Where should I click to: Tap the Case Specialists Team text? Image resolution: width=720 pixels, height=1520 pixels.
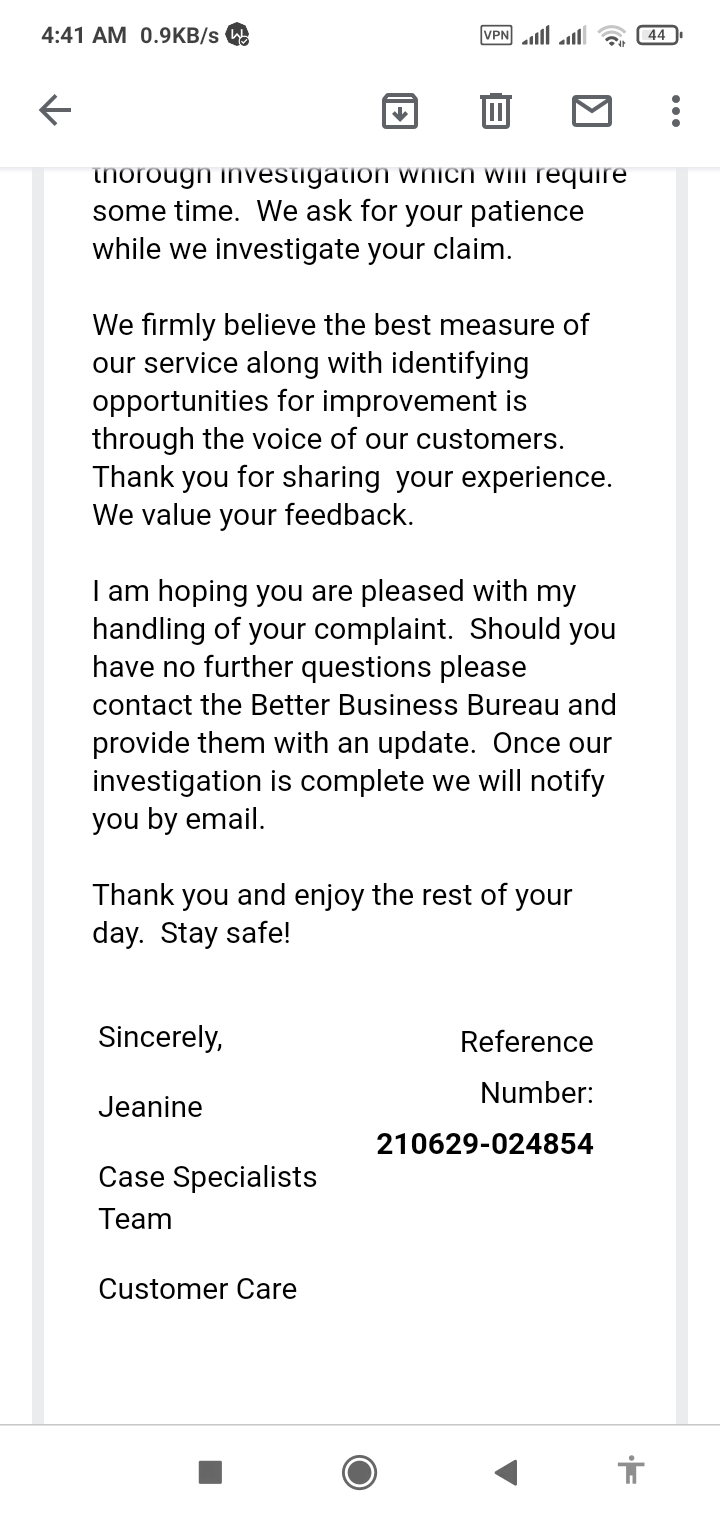[207, 1198]
